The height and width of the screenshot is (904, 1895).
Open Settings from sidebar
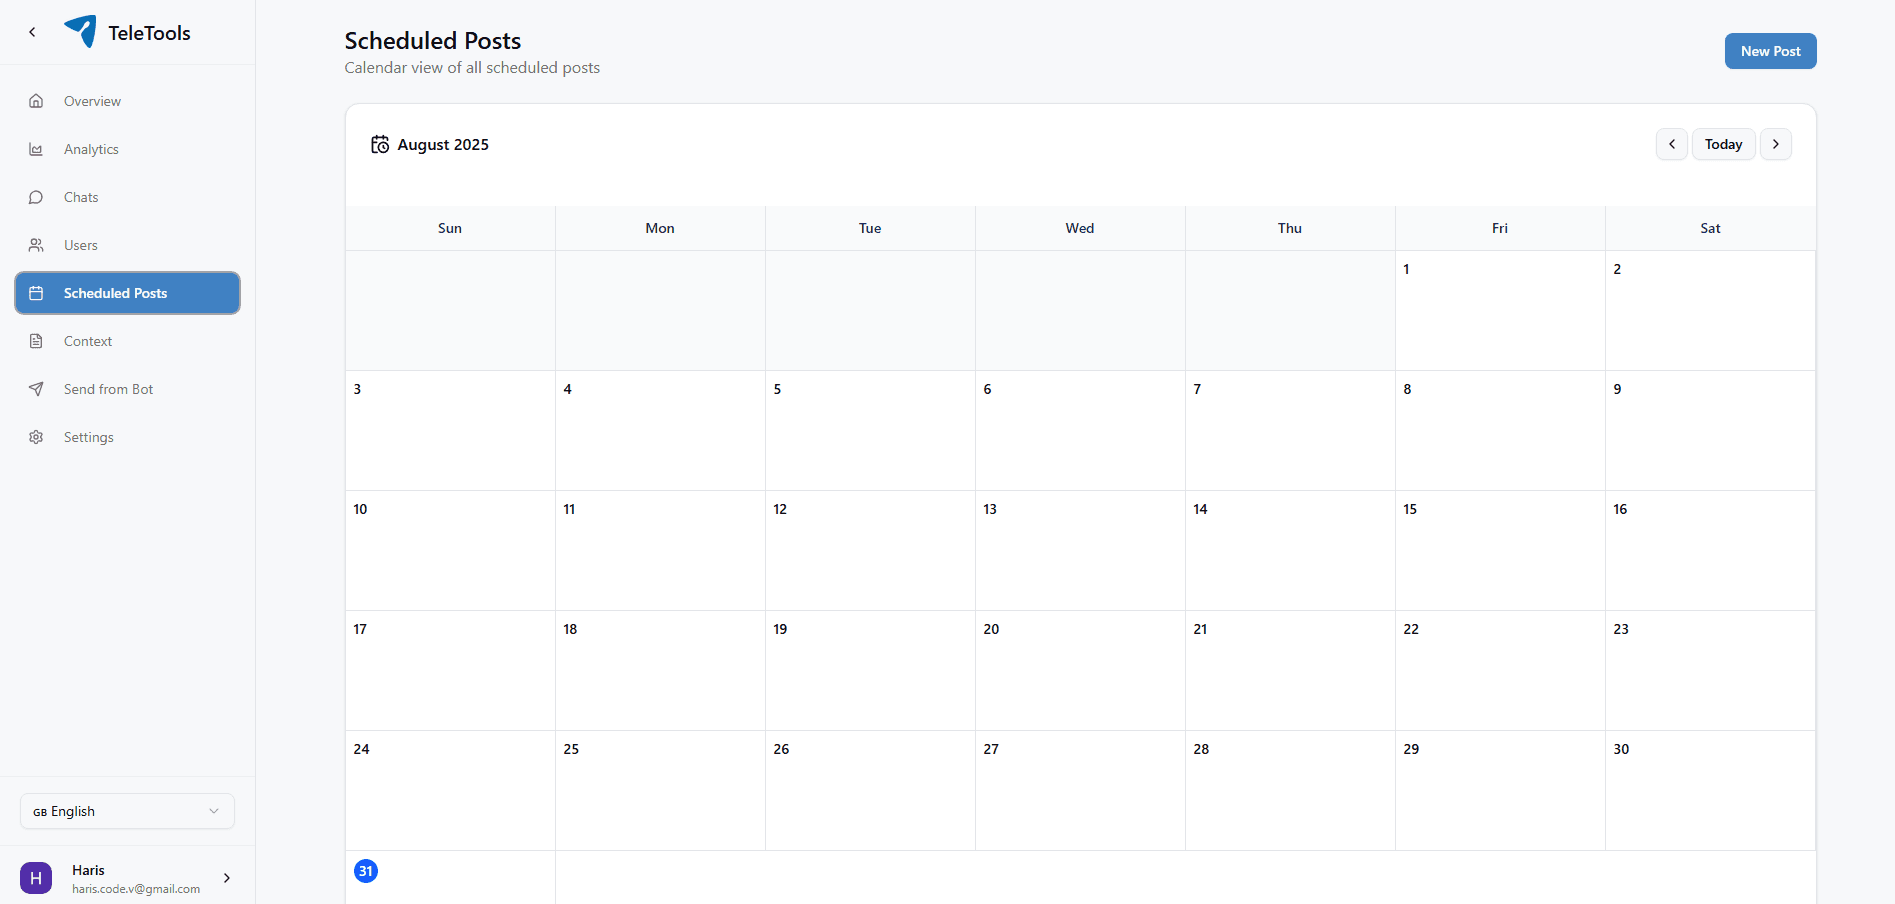point(127,437)
